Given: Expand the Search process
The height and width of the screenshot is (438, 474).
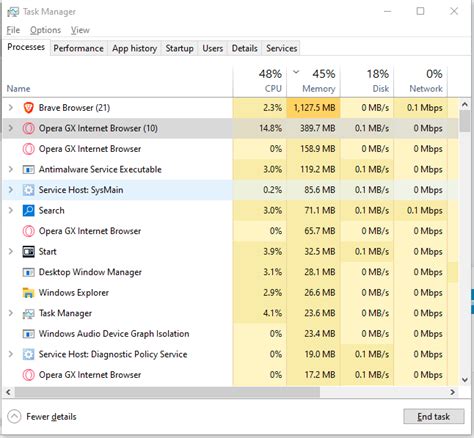Looking at the screenshot, I should click(x=11, y=210).
